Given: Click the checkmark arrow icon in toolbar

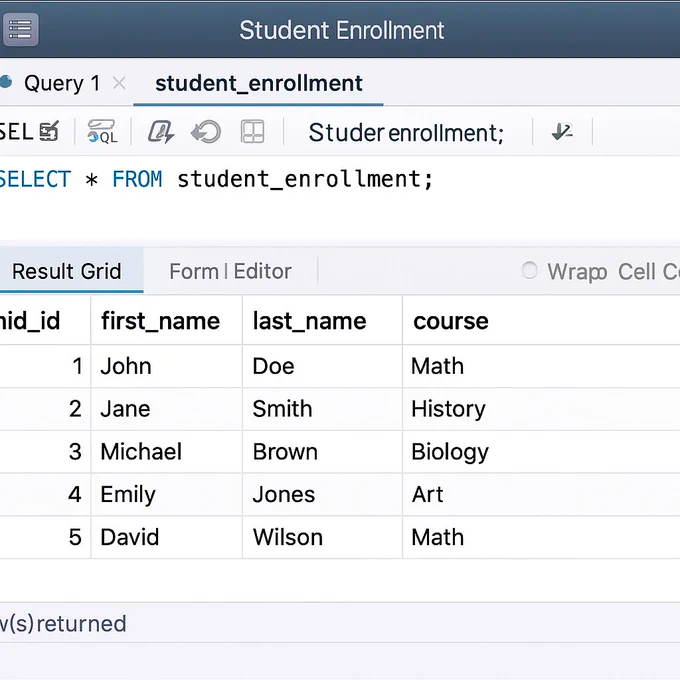Looking at the screenshot, I should click(x=562, y=131).
